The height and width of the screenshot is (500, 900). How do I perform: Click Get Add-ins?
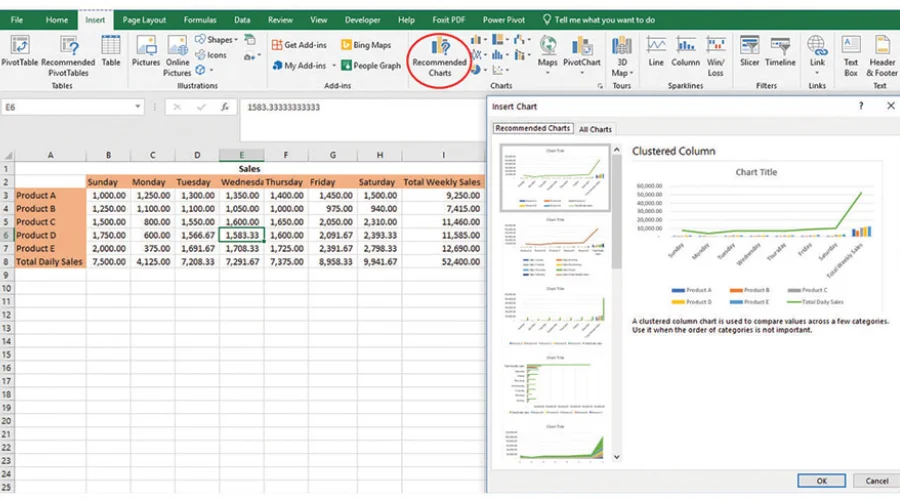tap(299, 45)
